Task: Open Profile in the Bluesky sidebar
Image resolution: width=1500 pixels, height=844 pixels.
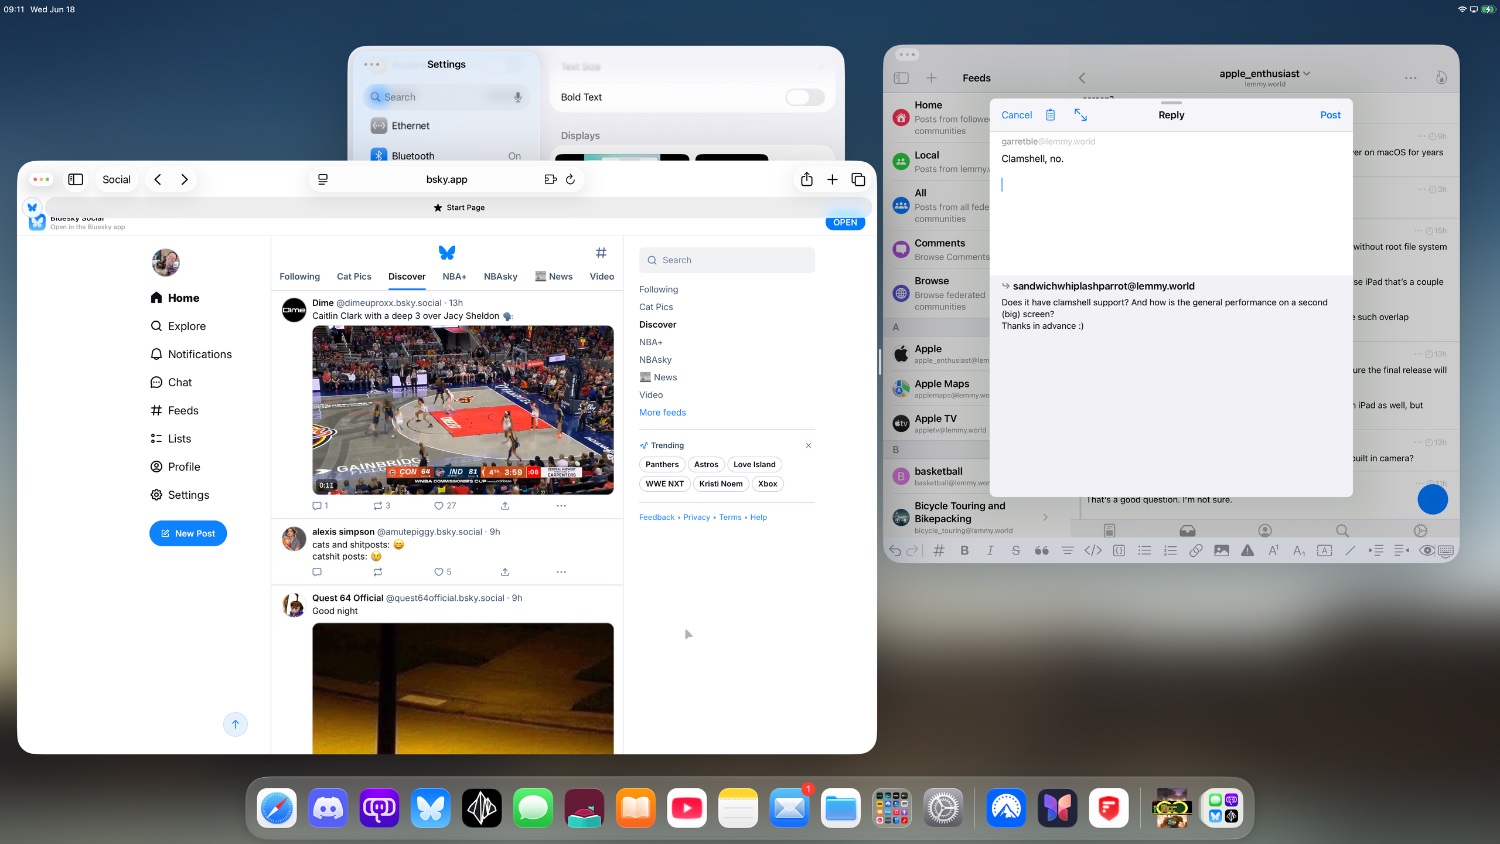Action: (175, 467)
